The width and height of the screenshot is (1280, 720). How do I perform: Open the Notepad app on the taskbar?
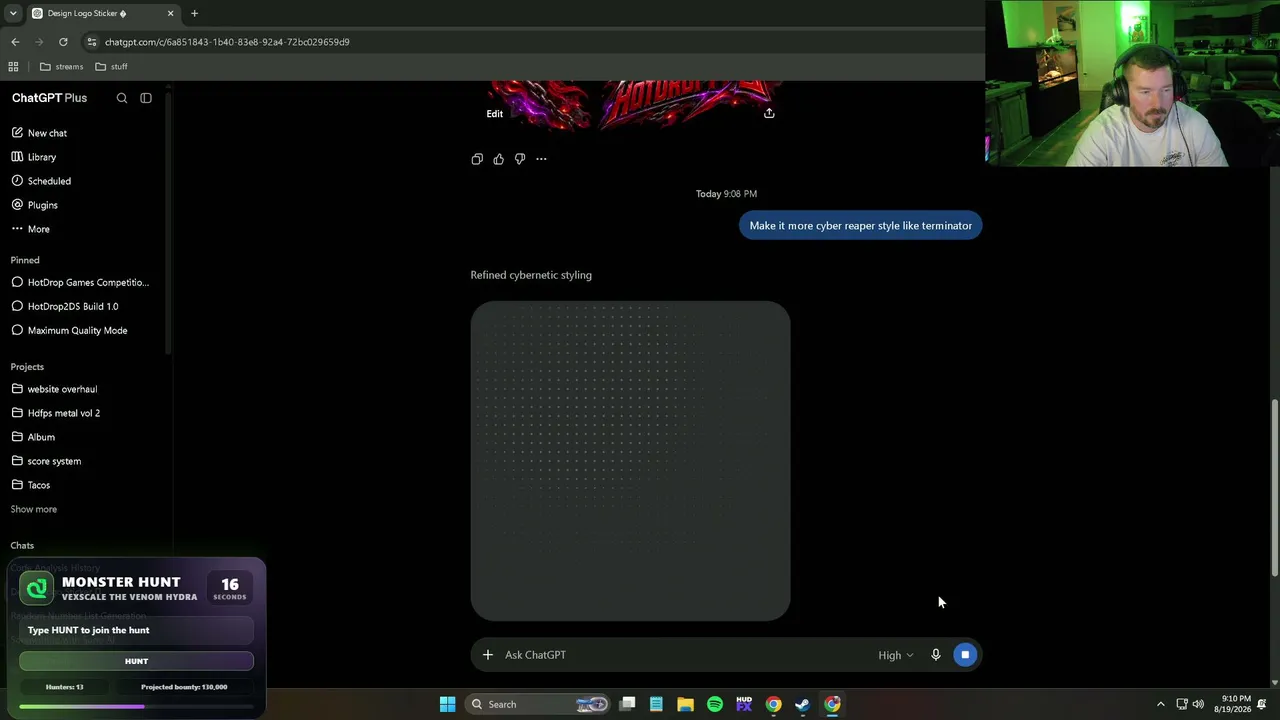coord(656,704)
